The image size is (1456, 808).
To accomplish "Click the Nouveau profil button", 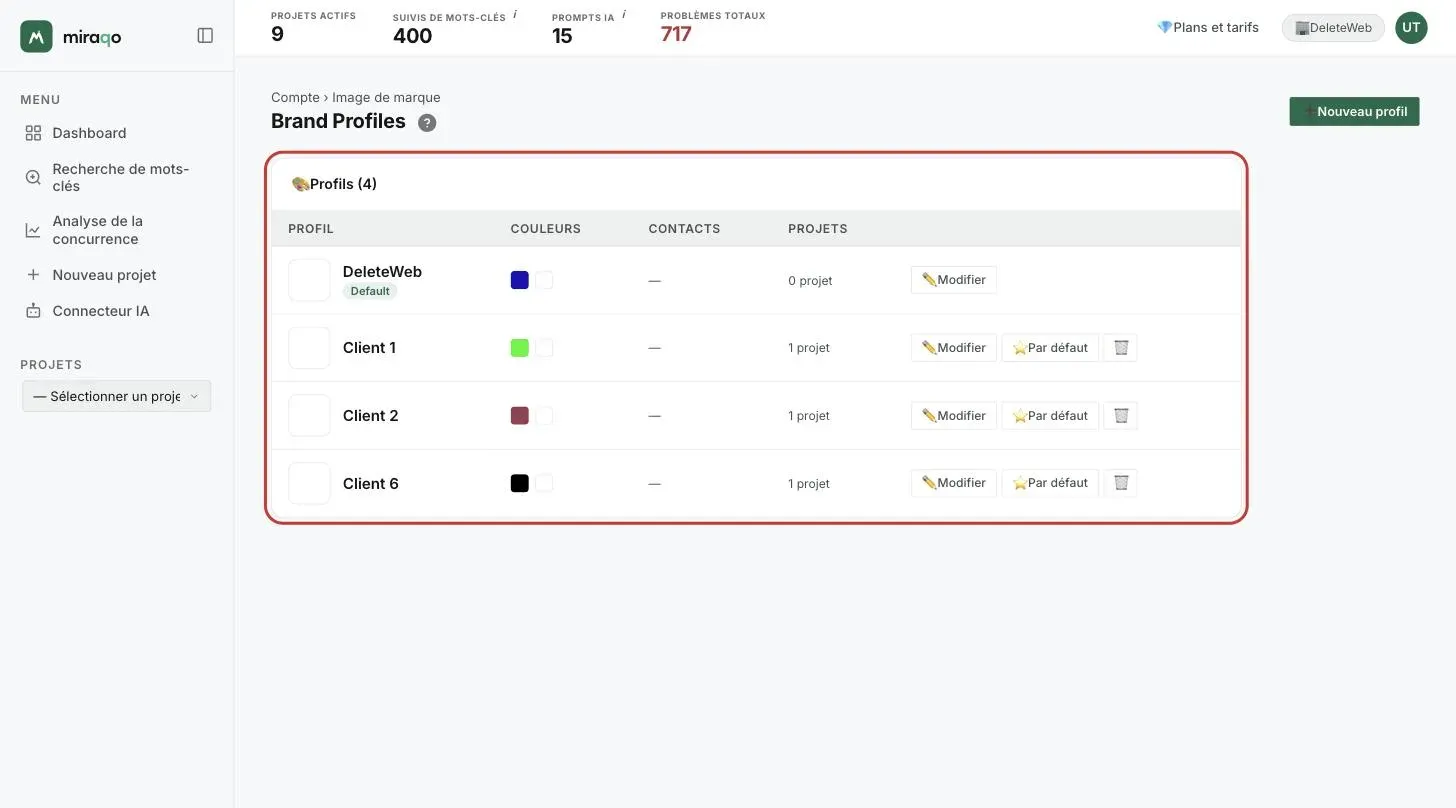I will pyautogui.click(x=1354, y=111).
